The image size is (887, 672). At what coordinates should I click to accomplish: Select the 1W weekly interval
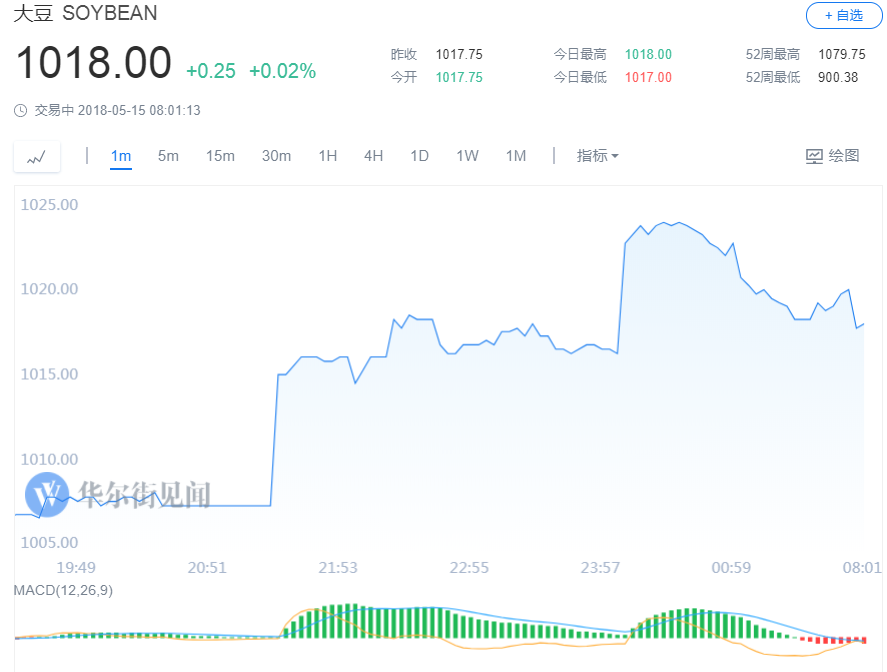(x=467, y=156)
